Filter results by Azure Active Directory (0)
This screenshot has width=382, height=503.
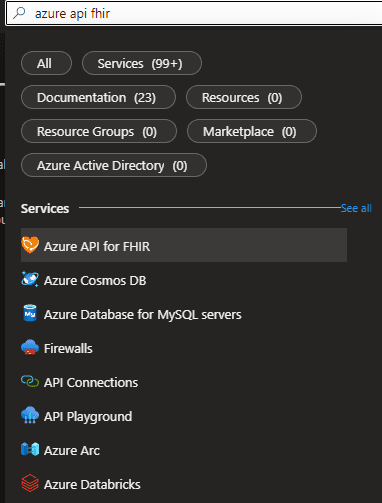(114, 165)
